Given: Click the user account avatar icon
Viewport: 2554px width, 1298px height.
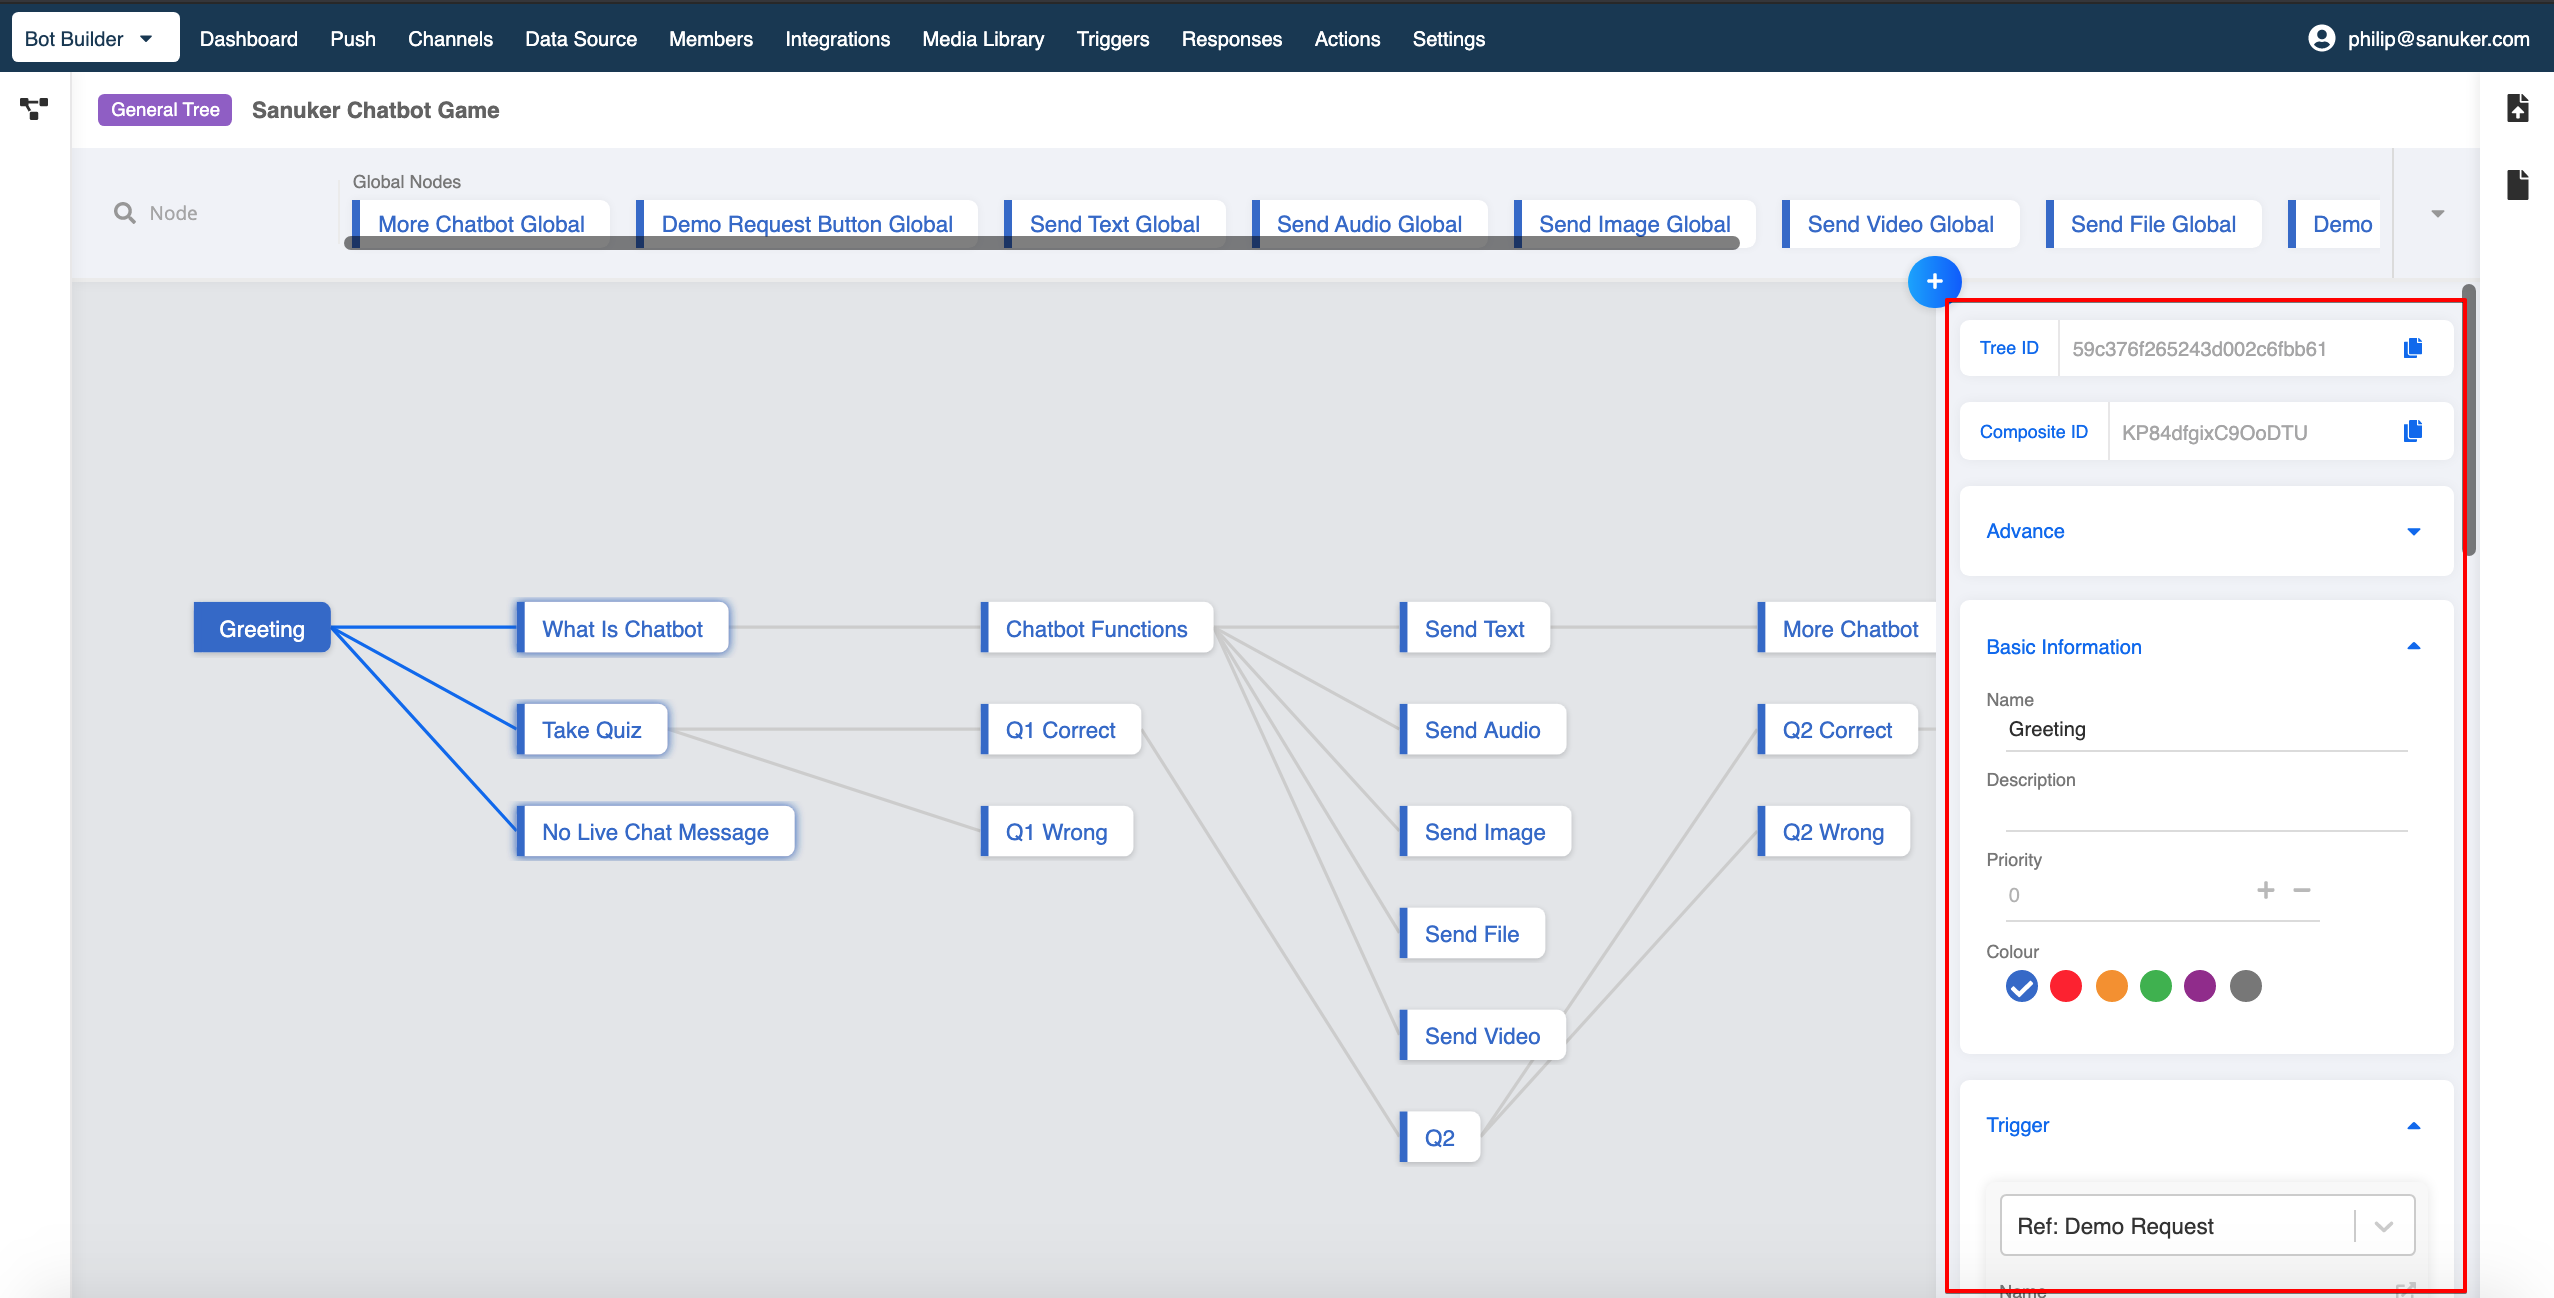Looking at the screenshot, I should (2321, 38).
